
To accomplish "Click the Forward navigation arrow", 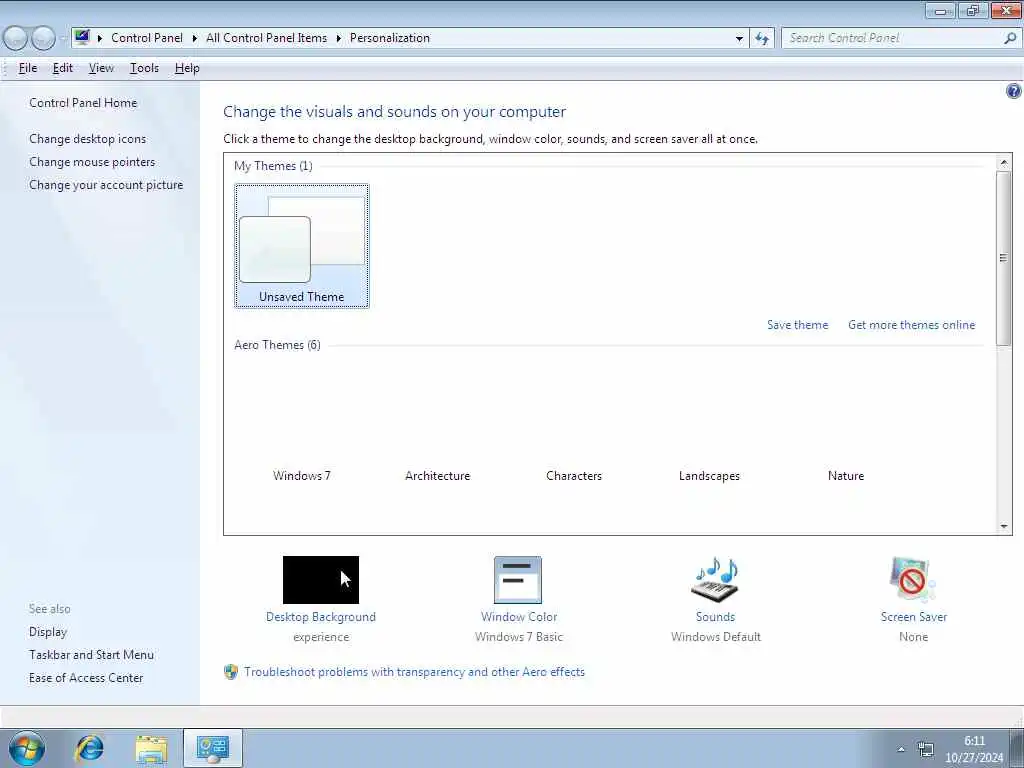I will pos(43,39).
